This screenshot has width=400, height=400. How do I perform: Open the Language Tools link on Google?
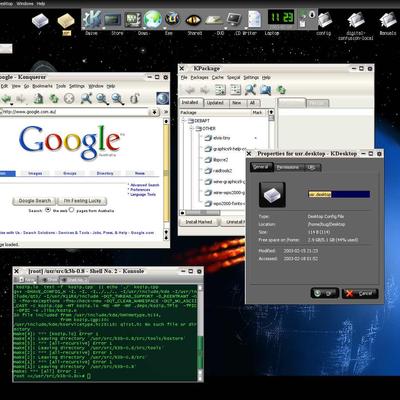point(143,194)
